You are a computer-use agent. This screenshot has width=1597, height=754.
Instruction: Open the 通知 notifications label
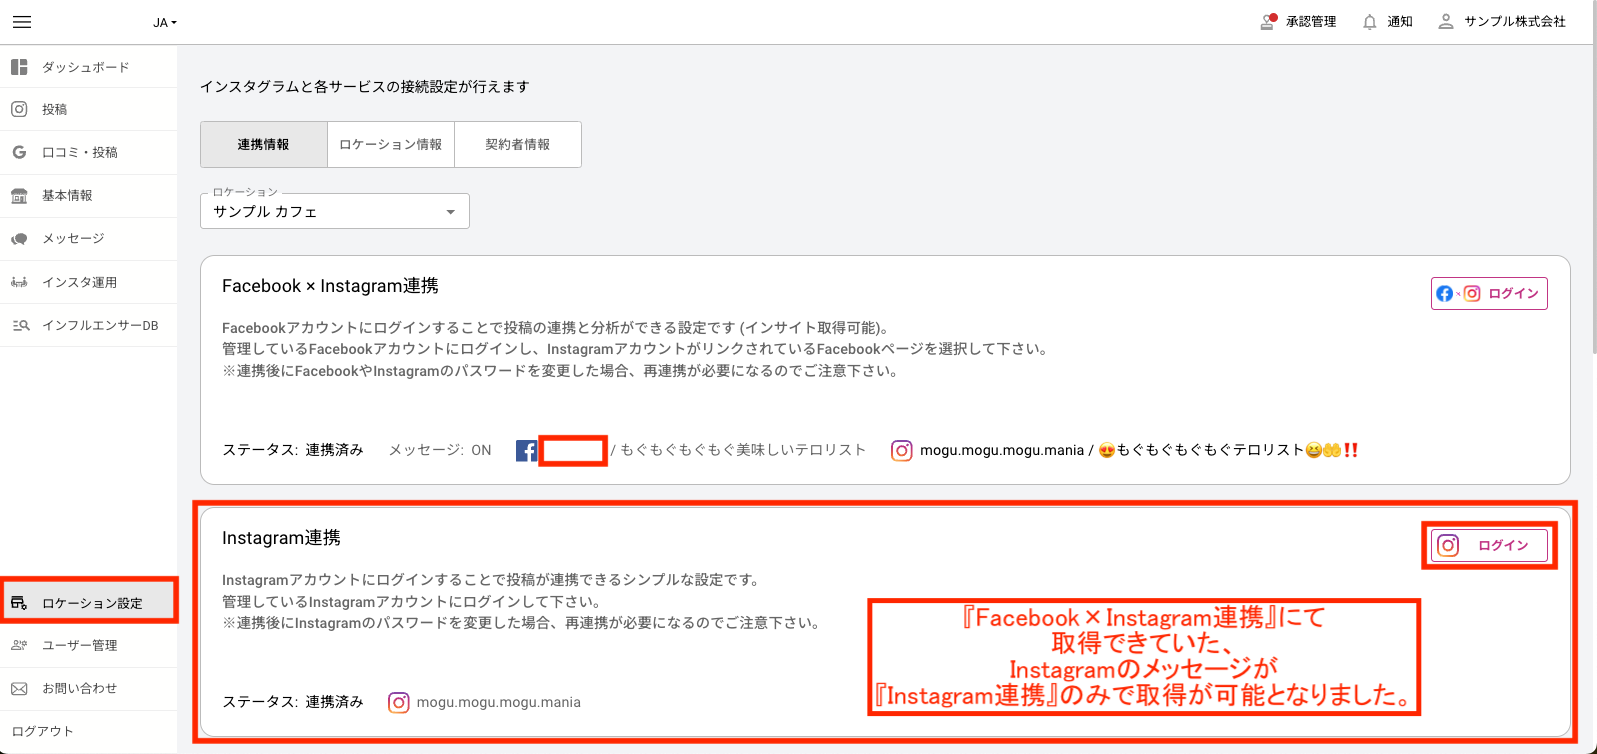(x=1400, y=21)
